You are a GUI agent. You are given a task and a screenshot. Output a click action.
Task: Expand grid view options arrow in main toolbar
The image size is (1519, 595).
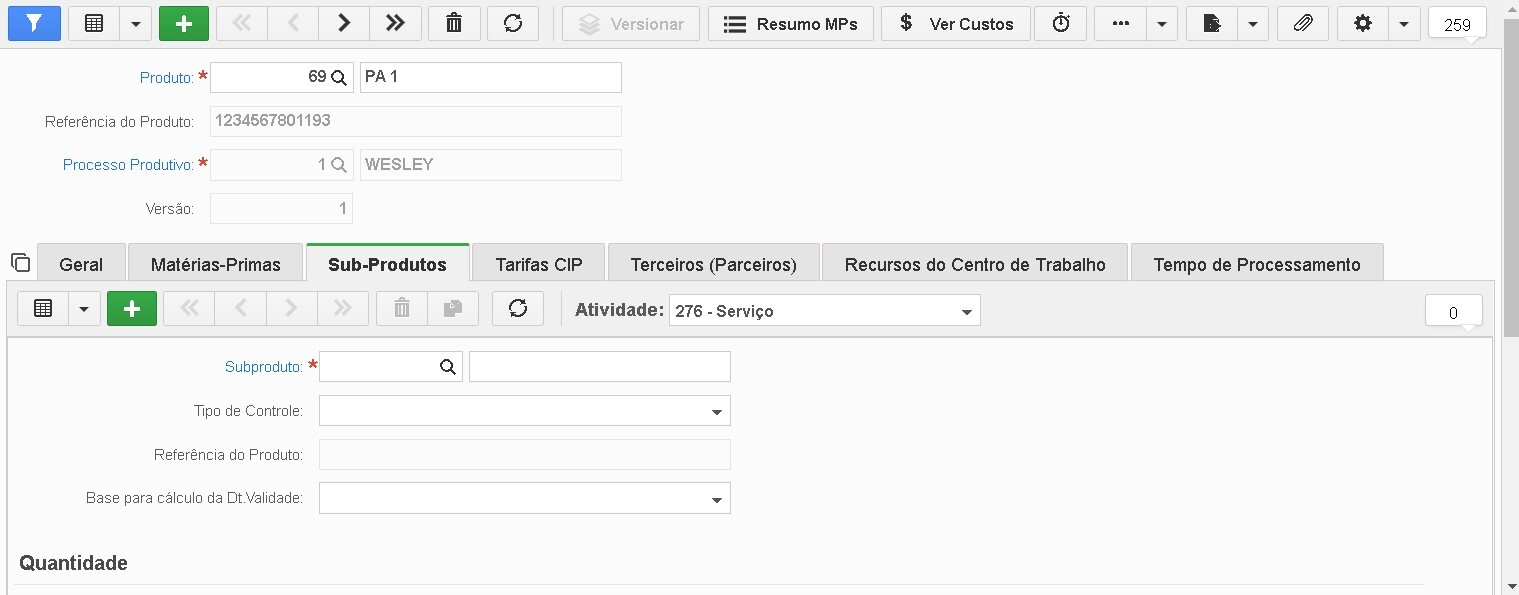tap(136, 23)
